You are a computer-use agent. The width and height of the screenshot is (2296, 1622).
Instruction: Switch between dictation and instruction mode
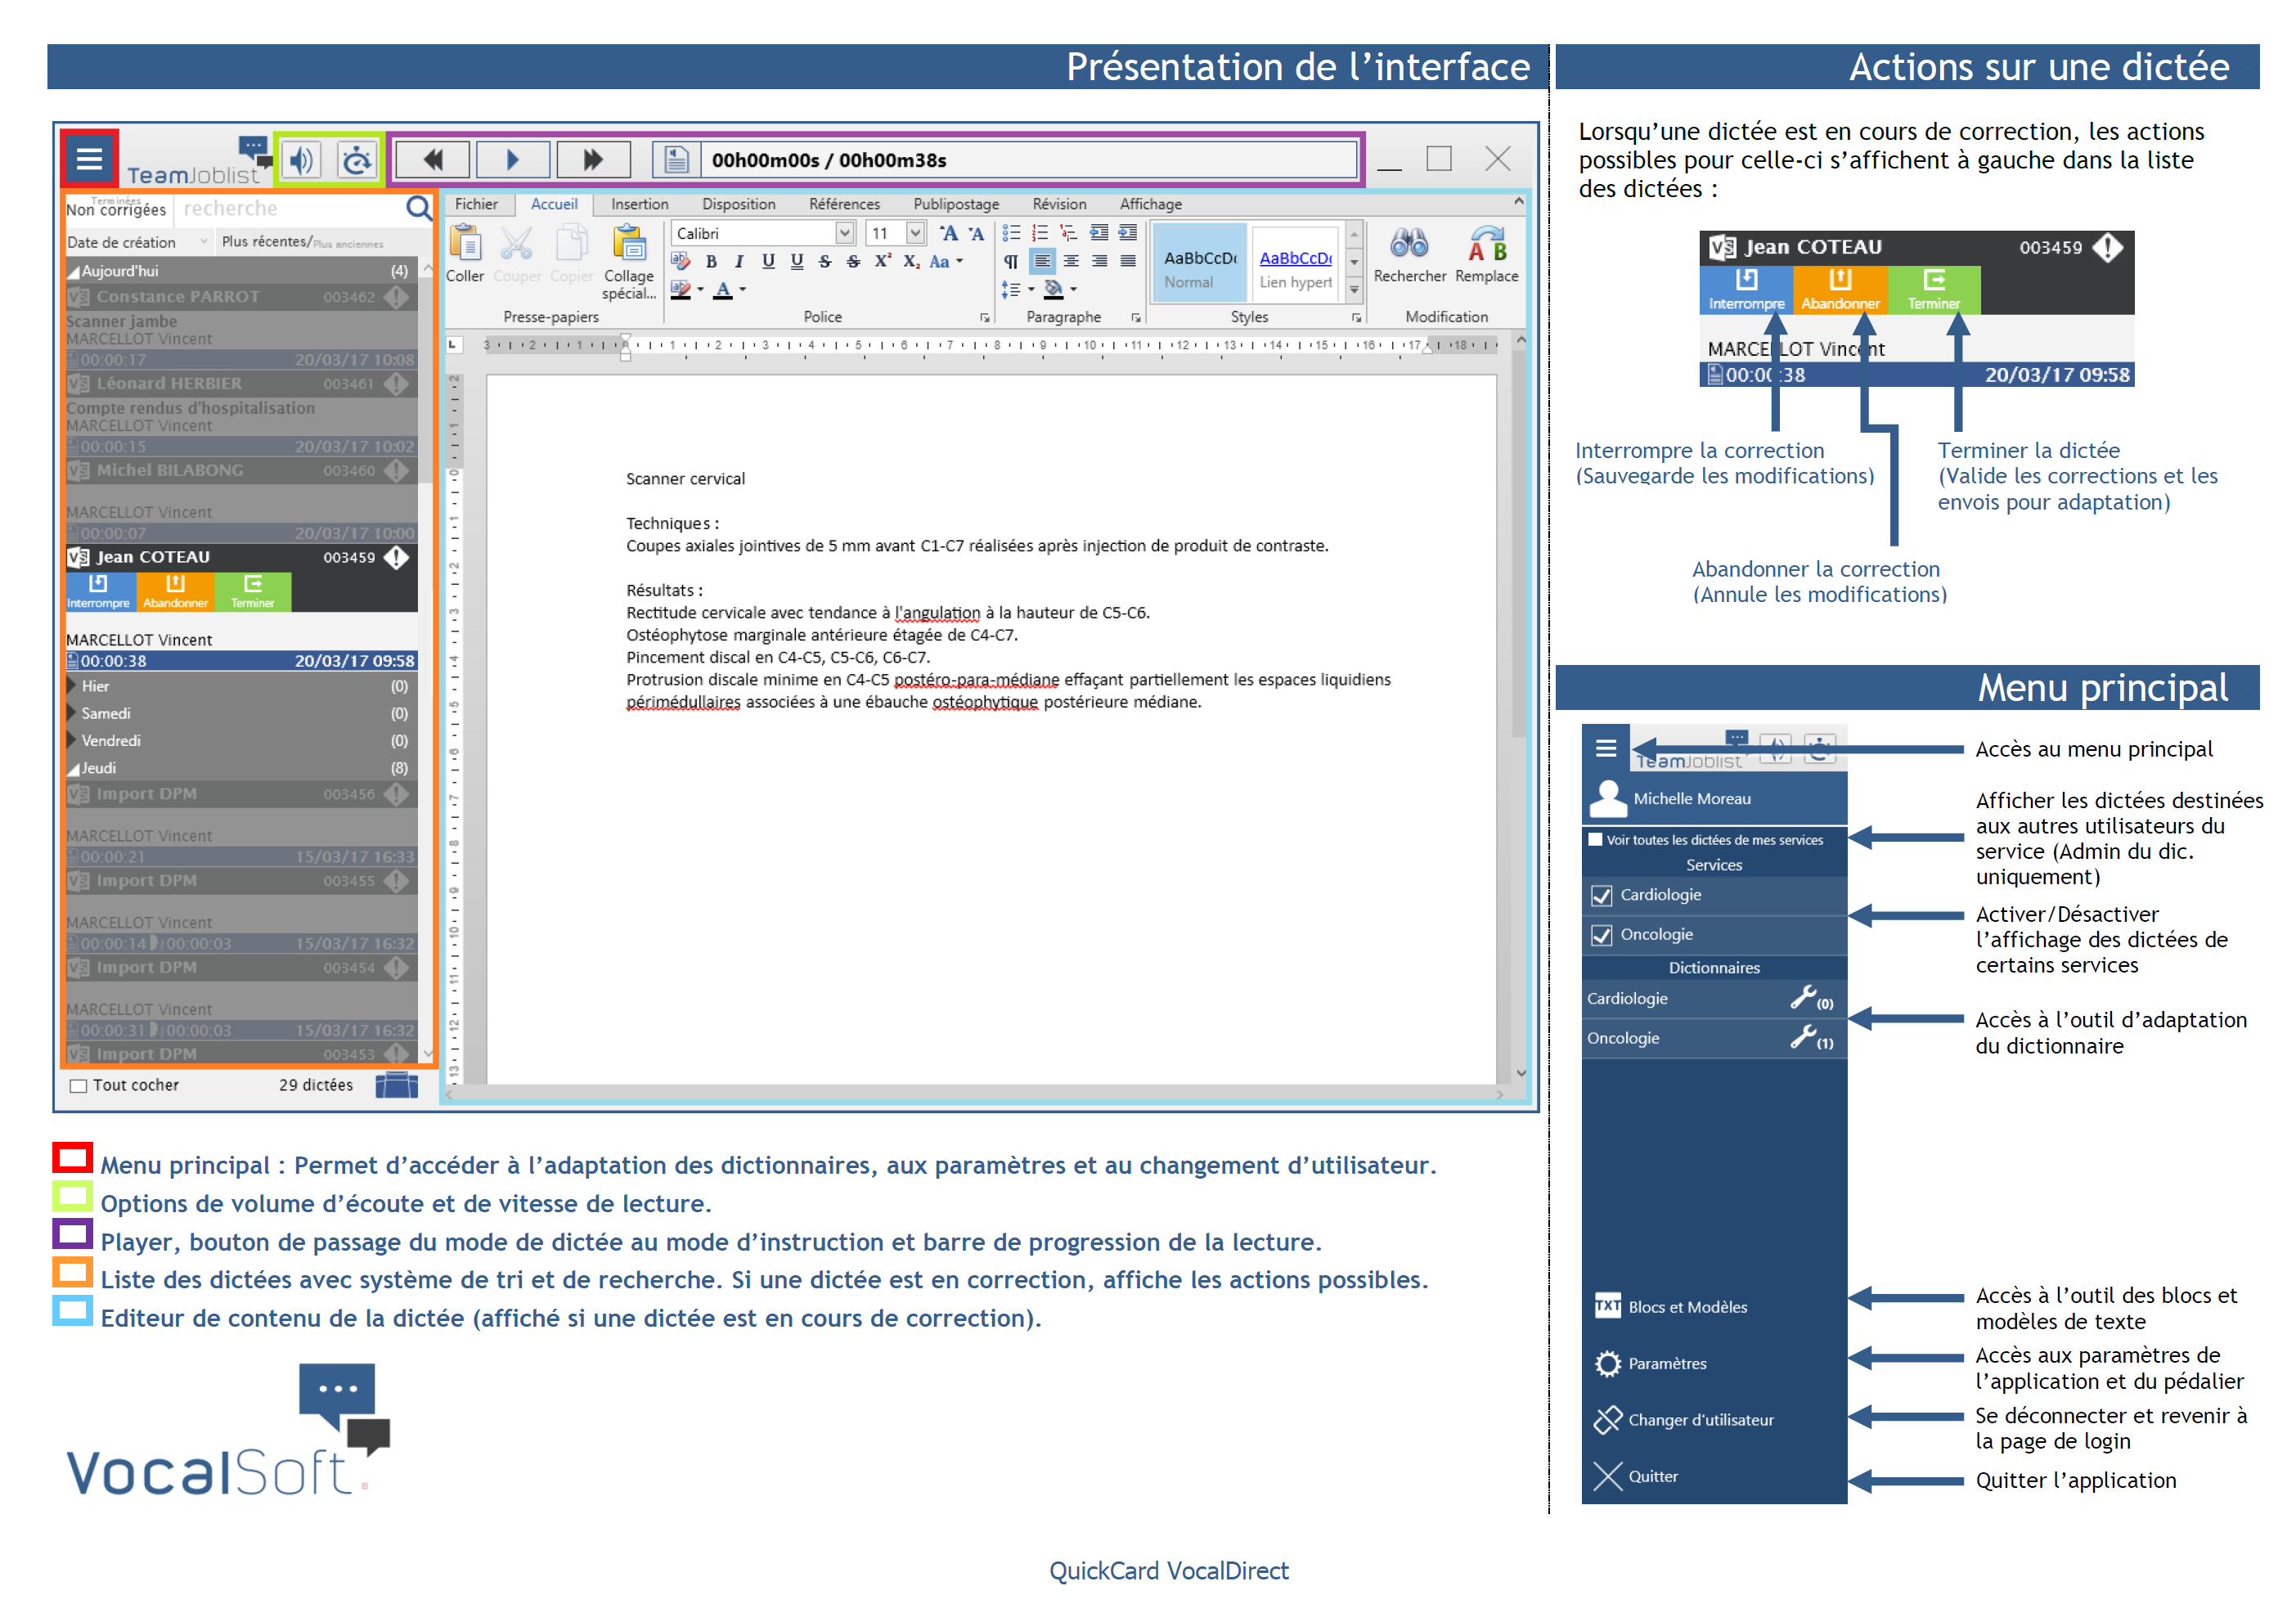click(676, 159)
